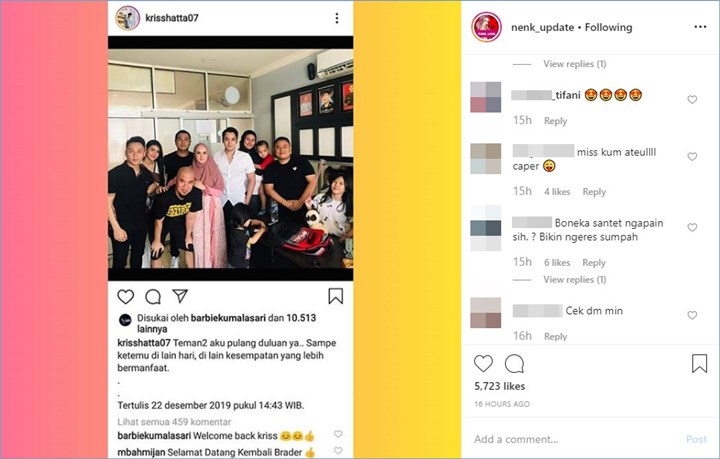Open Lihat semua 459 komentar

coord(174,421)
